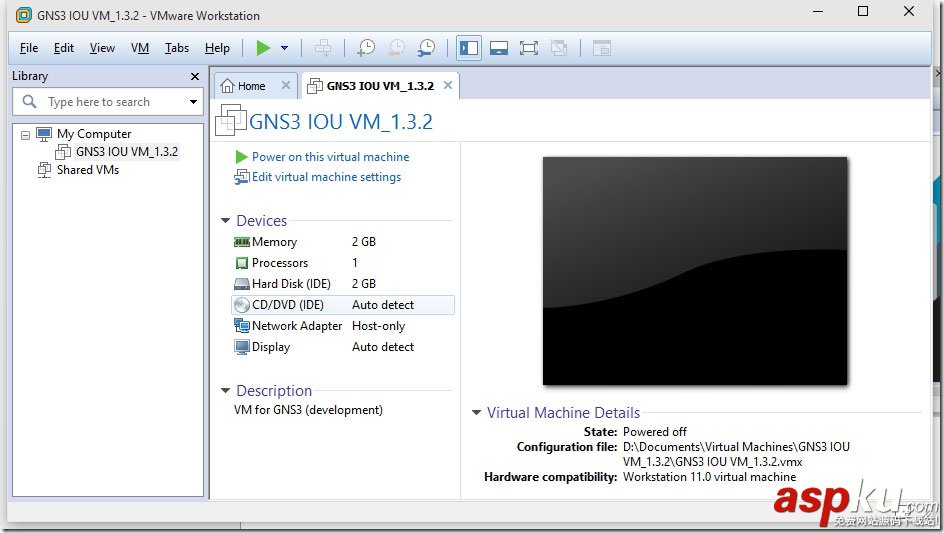Click the magnifier search icon
The width and height of the screenshot is (944, 533).
coord(30,101)
